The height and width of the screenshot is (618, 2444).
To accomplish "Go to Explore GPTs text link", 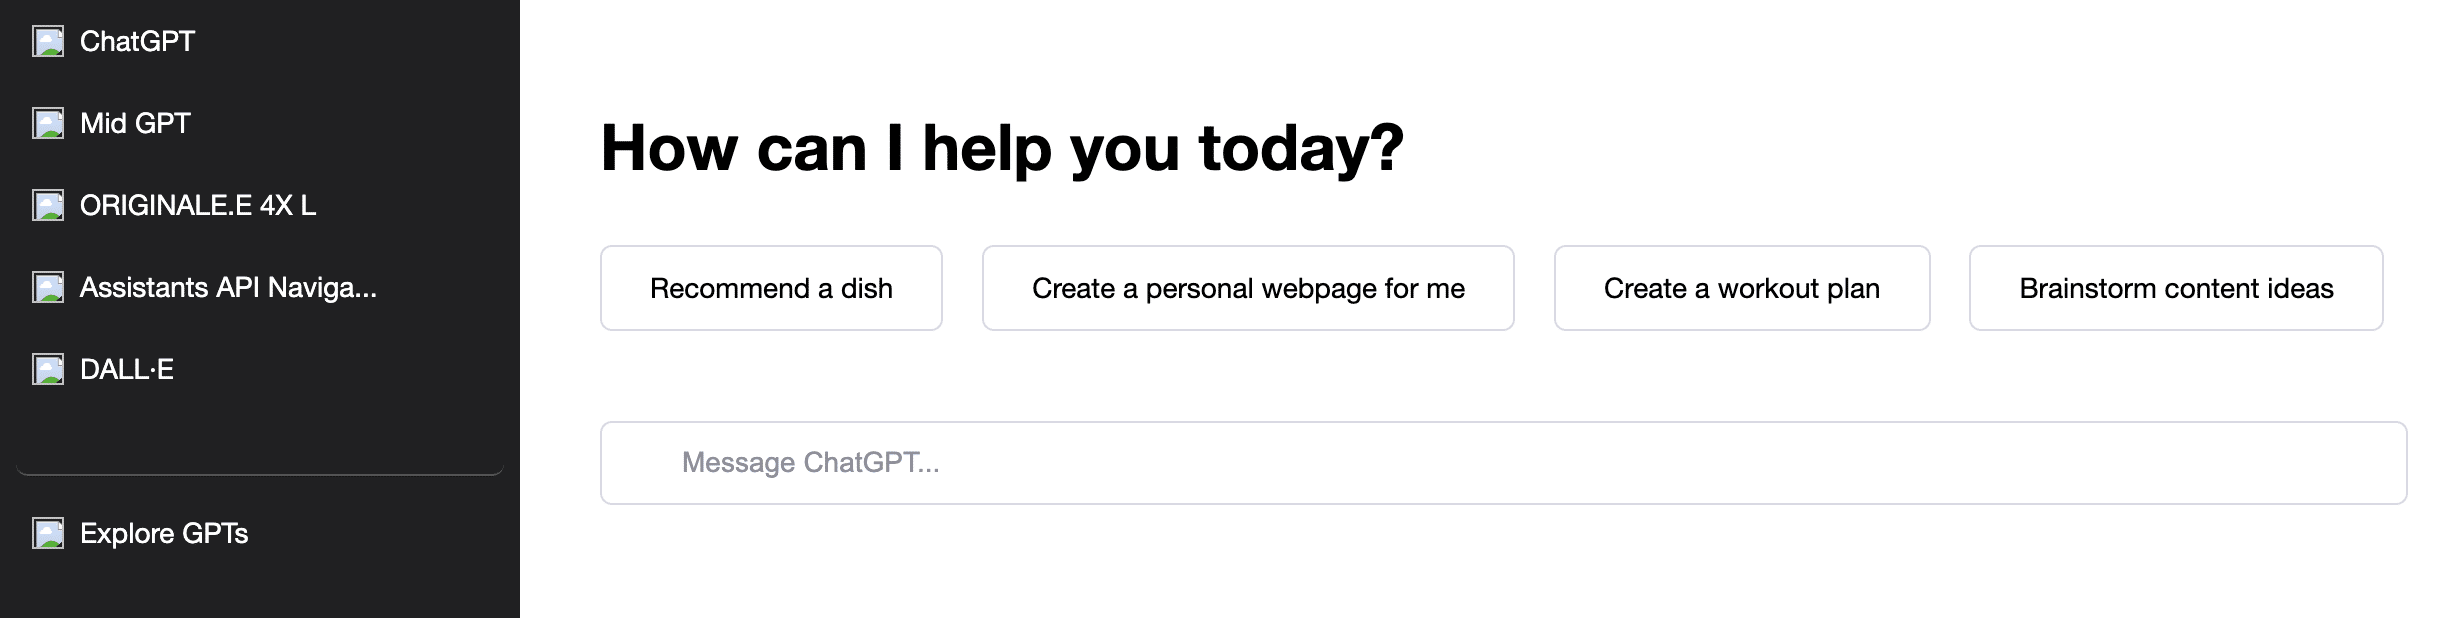I will click(x=164, y=534).
